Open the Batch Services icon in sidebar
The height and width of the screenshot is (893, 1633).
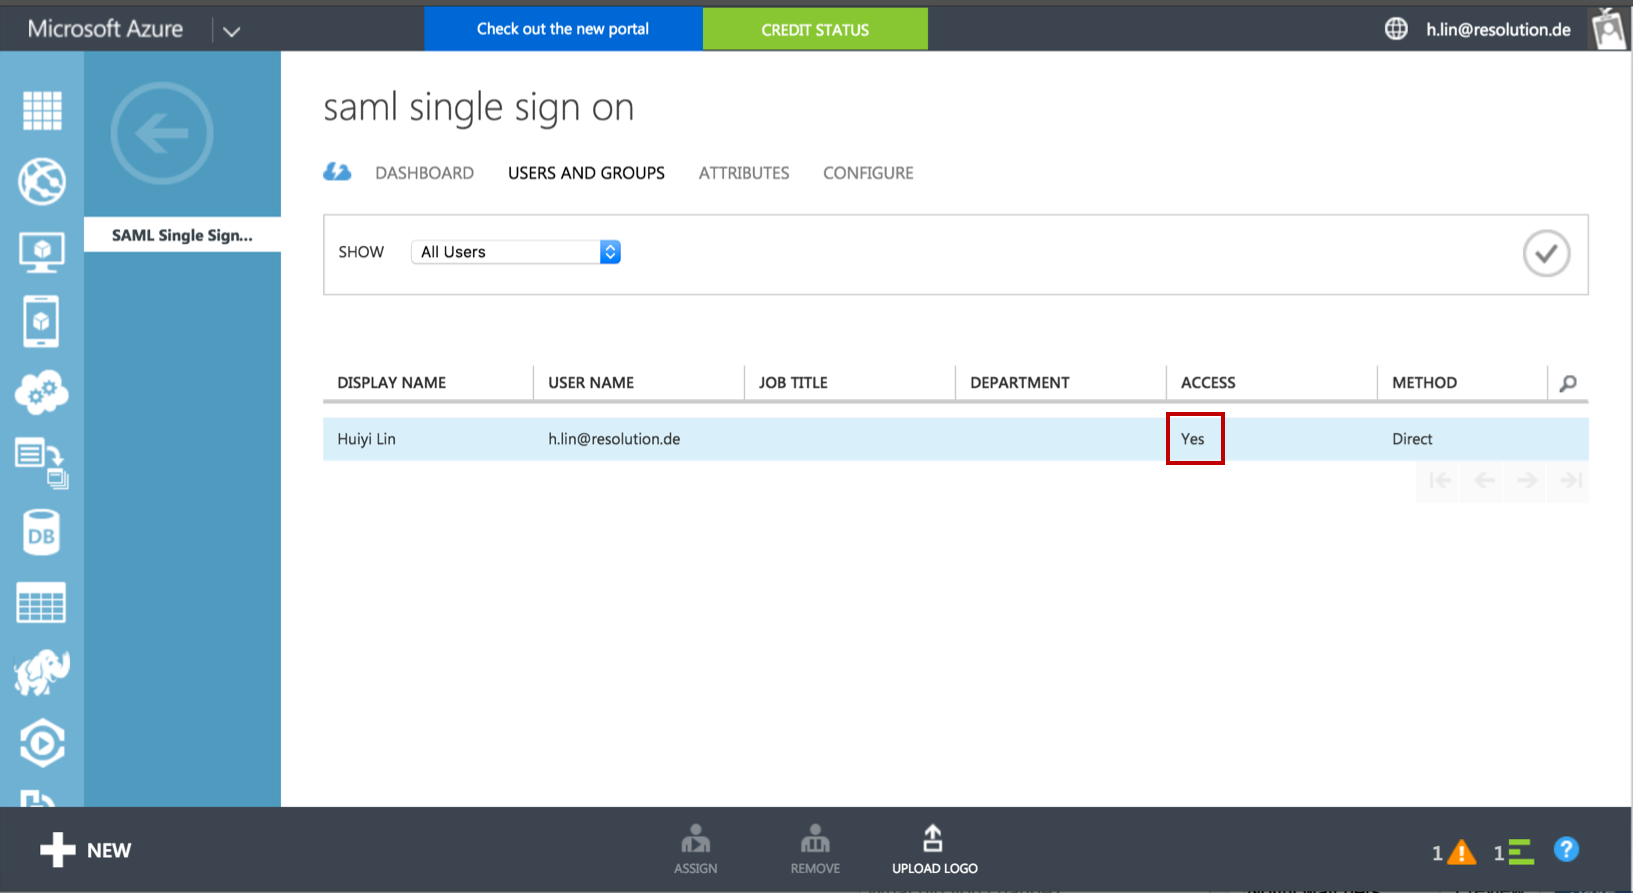click(x=42, y=463)
